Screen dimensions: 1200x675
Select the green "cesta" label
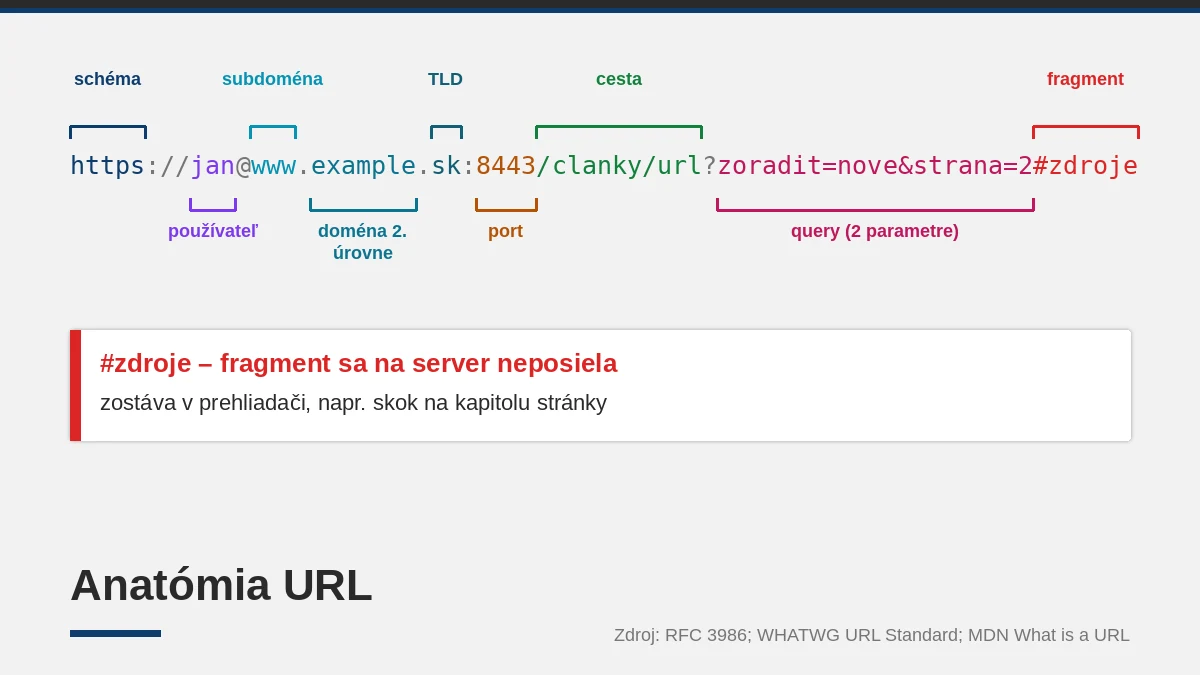click(619, 79)
